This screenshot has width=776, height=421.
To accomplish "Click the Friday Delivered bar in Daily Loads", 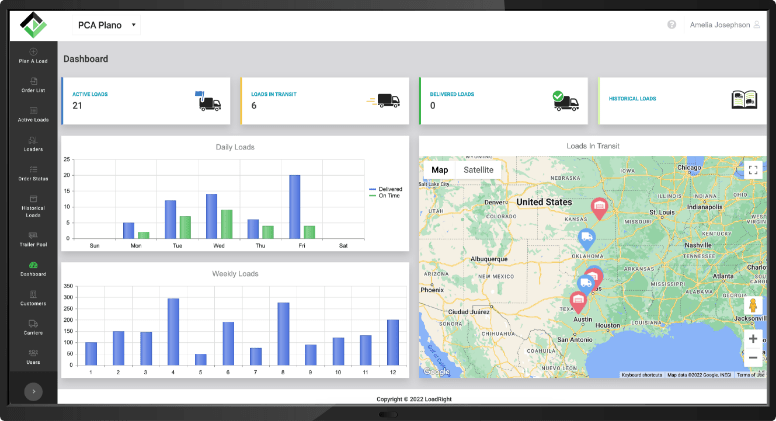I will (294, 207).
